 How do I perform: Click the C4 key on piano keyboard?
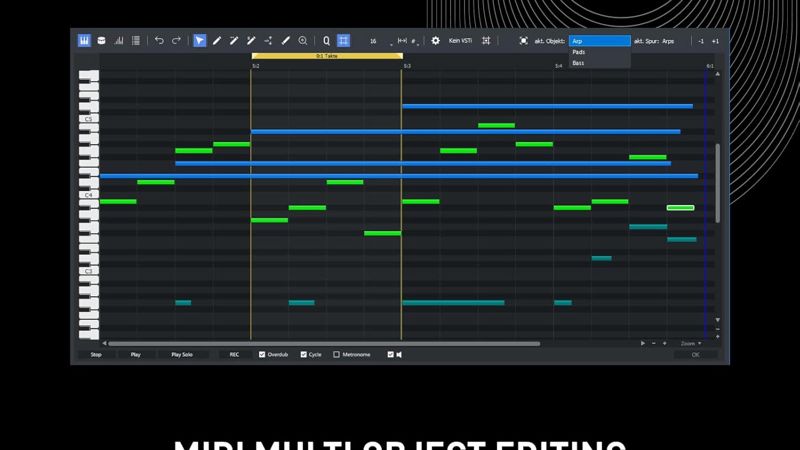(x=89, y=195)
